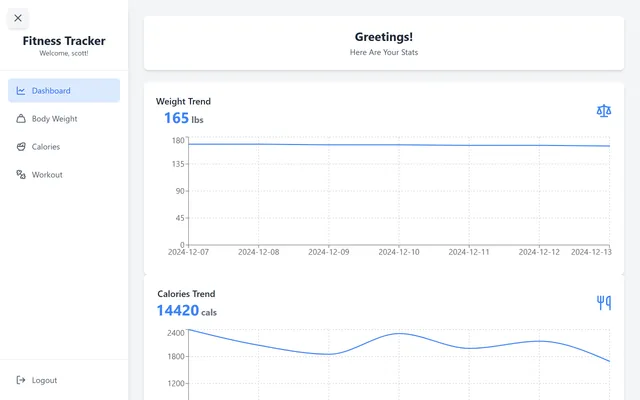Go to Body Weight section
The width and height of the screenshot is (640, 400).
coord(64,119)
